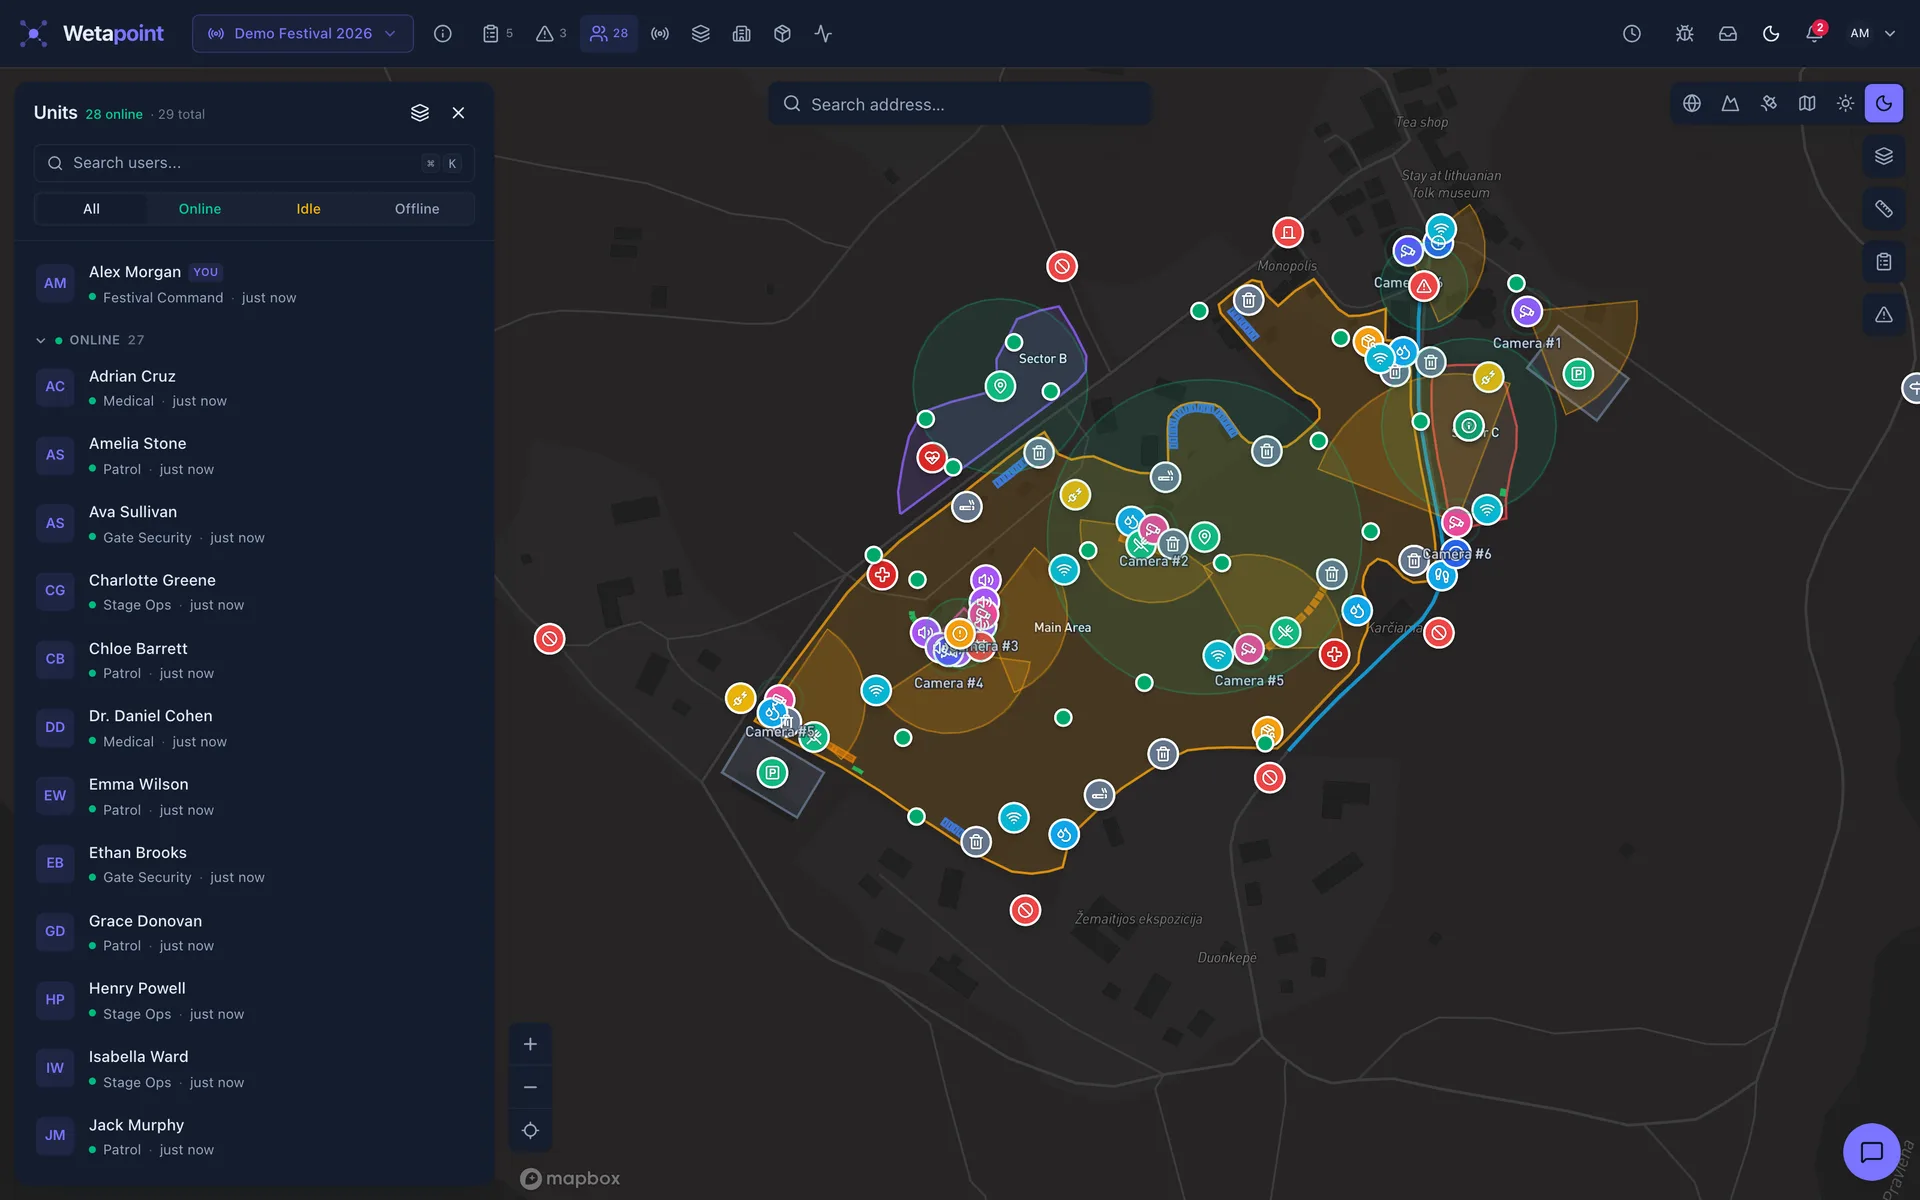The height and width of the screenshot is (1200, 1920).
Task: Select Henry Powell unit row
Action: tap(254, 1000)
